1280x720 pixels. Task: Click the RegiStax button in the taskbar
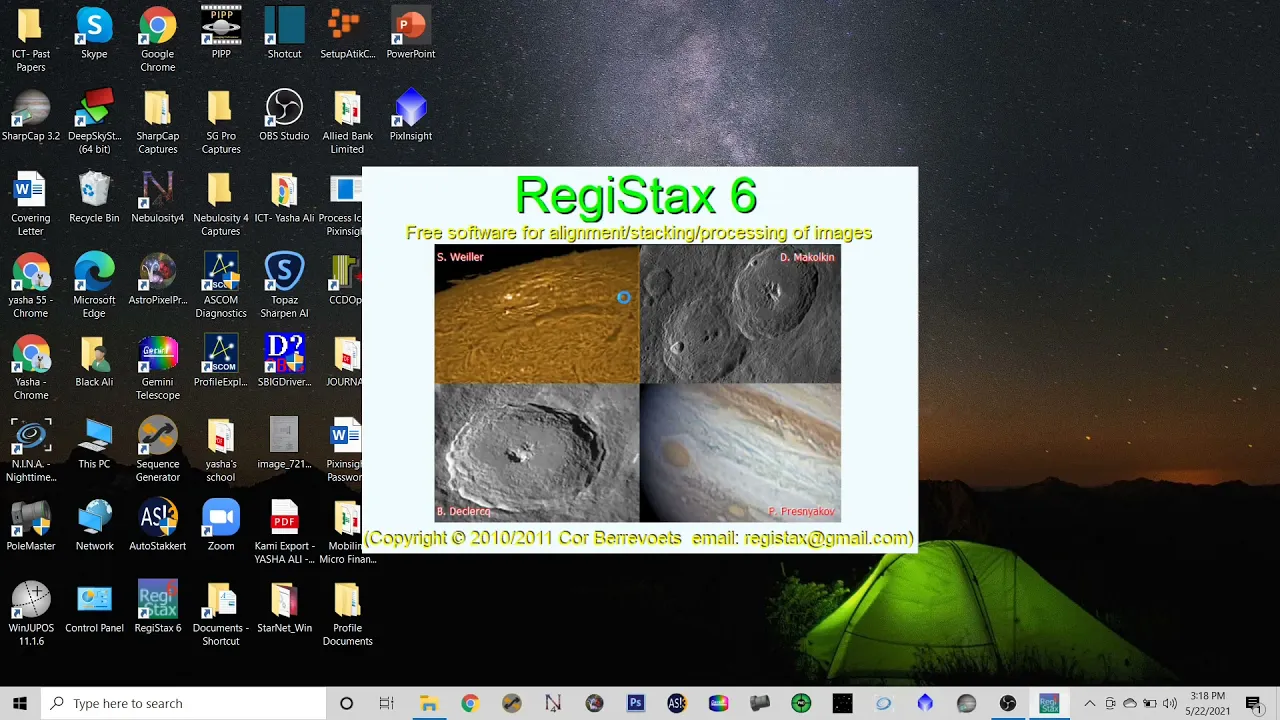pyautogui.click(x=1048, y=703)
